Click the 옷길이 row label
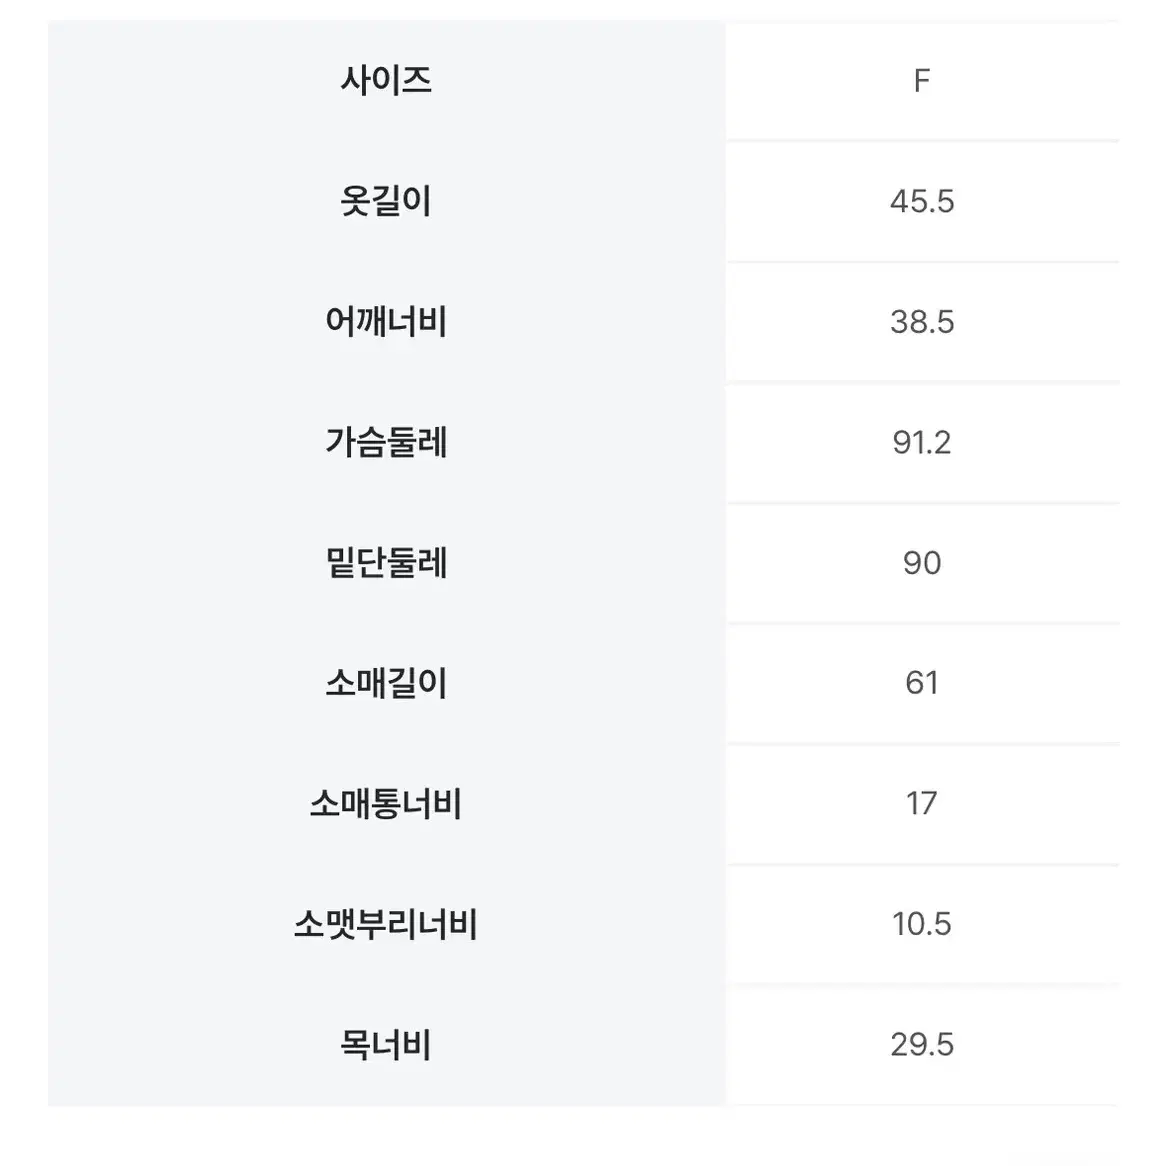The image size is (1166, 1166). (x=386, y=201)
